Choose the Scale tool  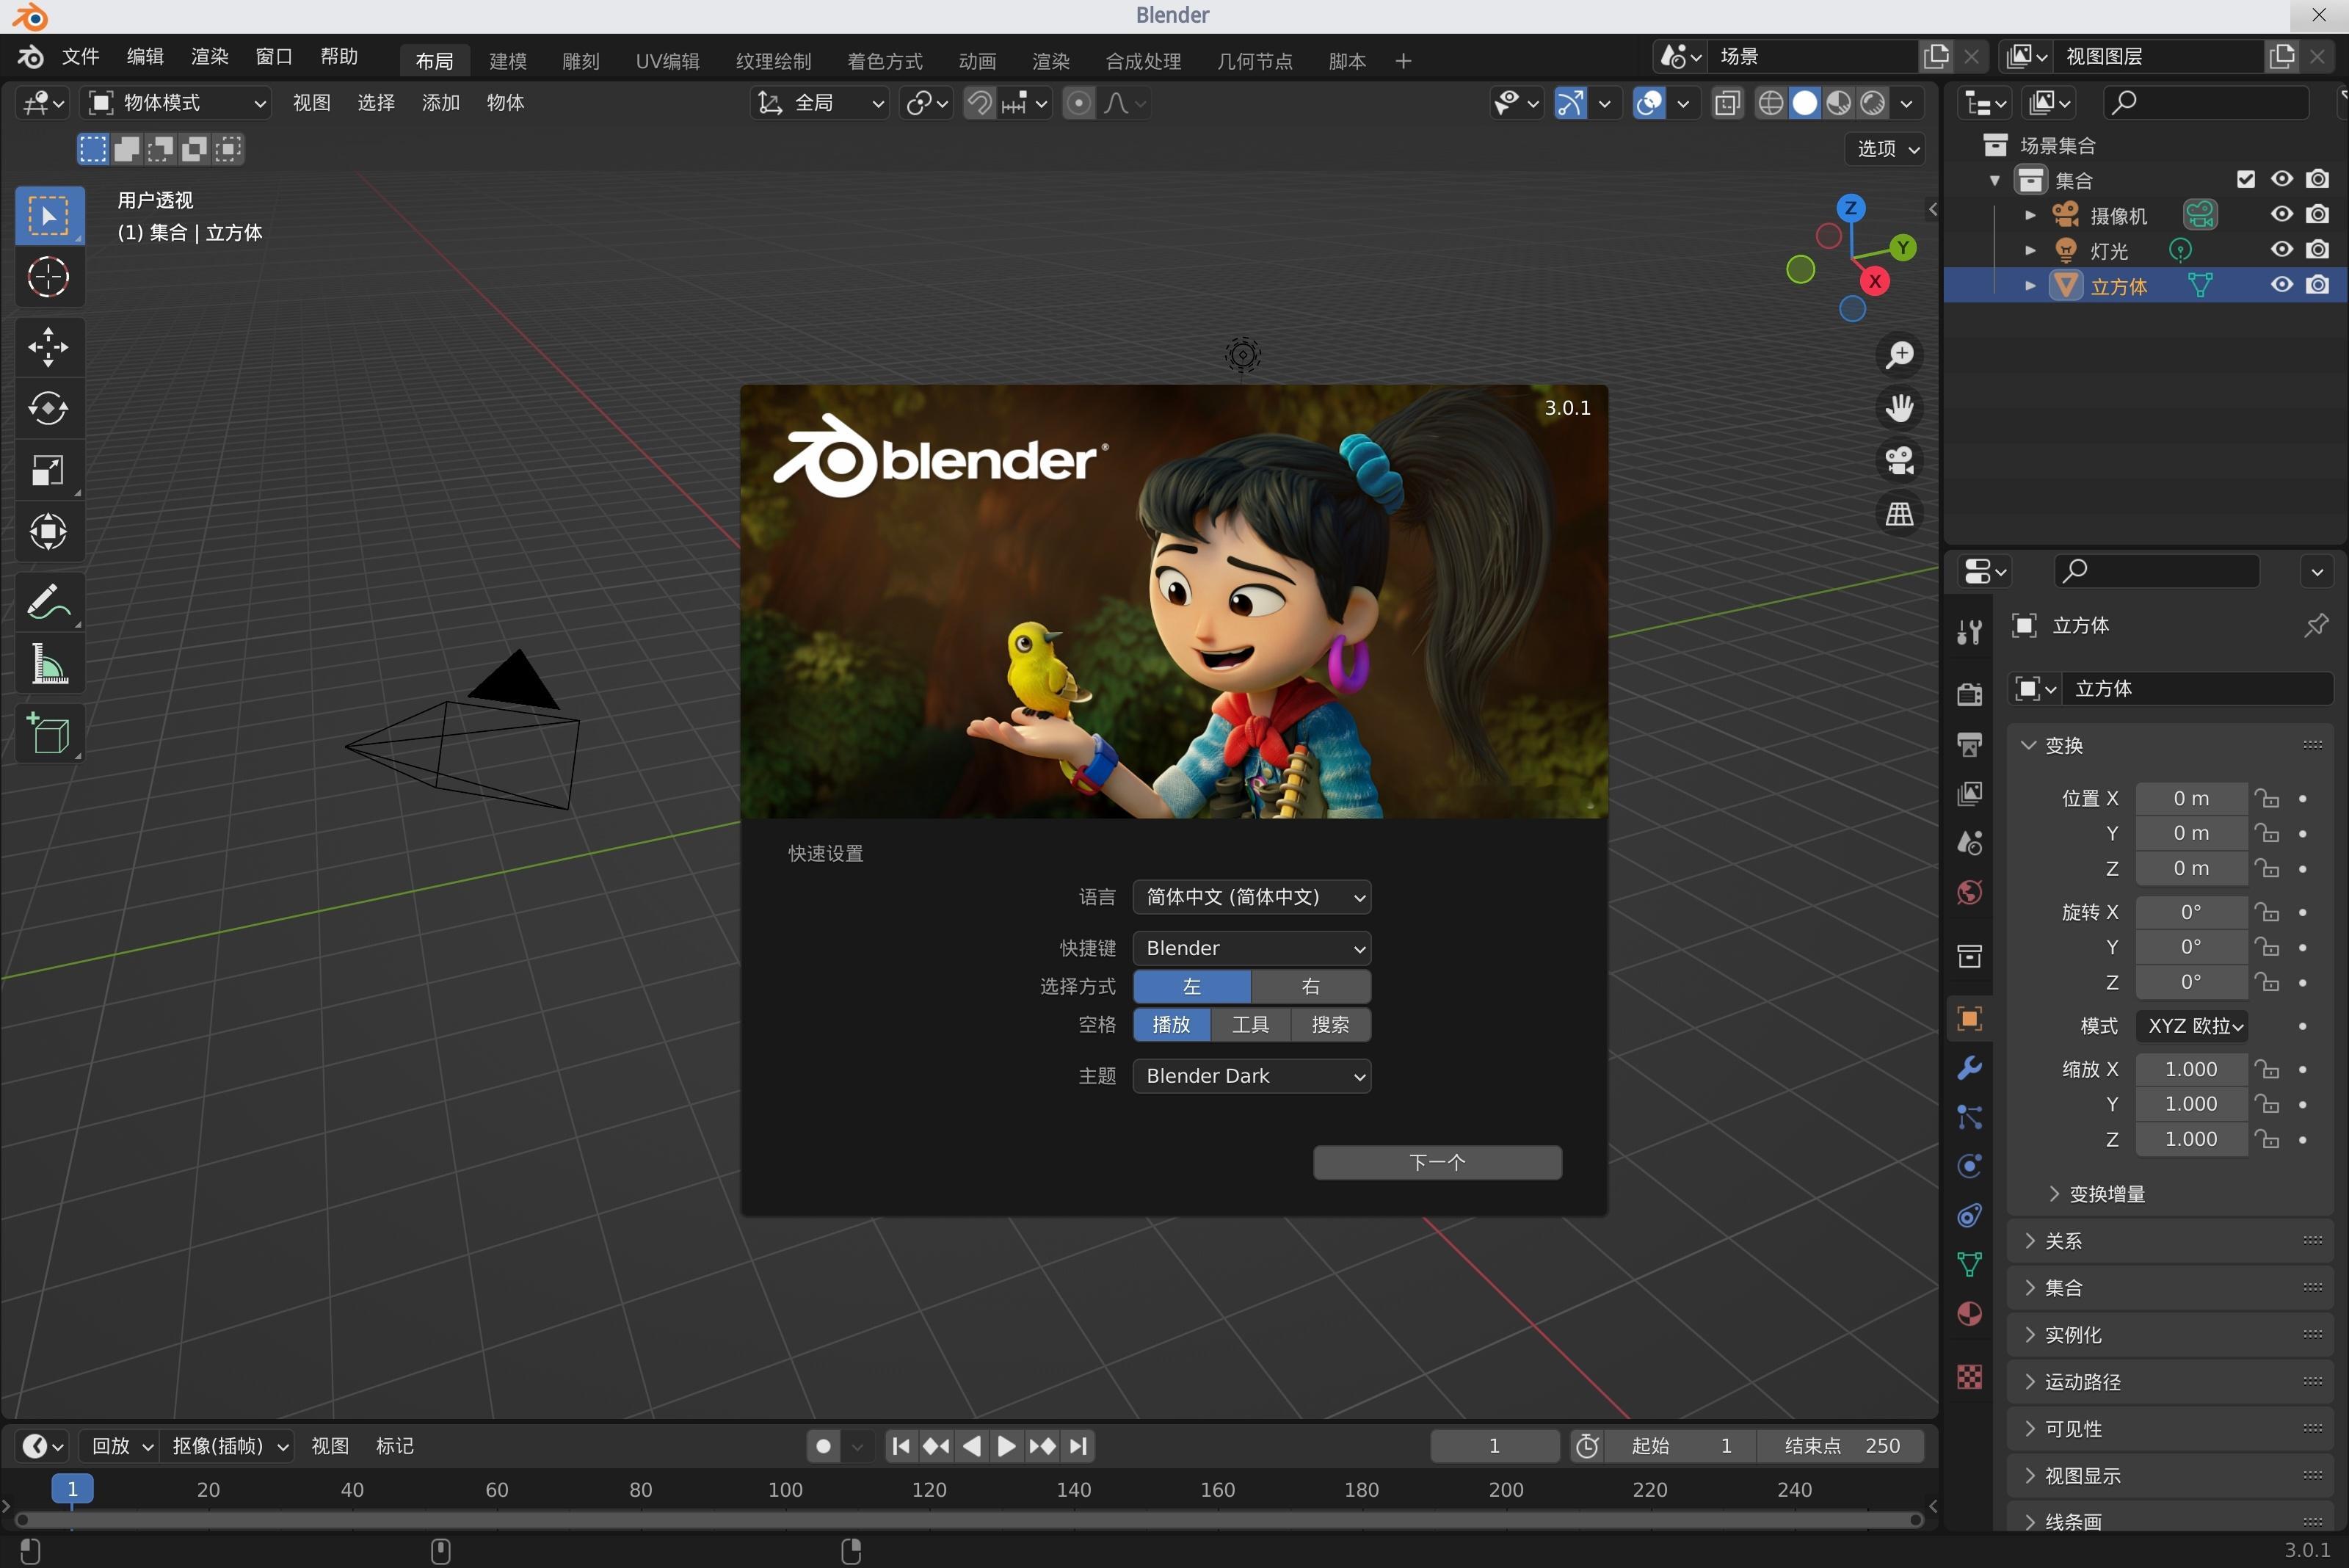click(x=49, y=470)
